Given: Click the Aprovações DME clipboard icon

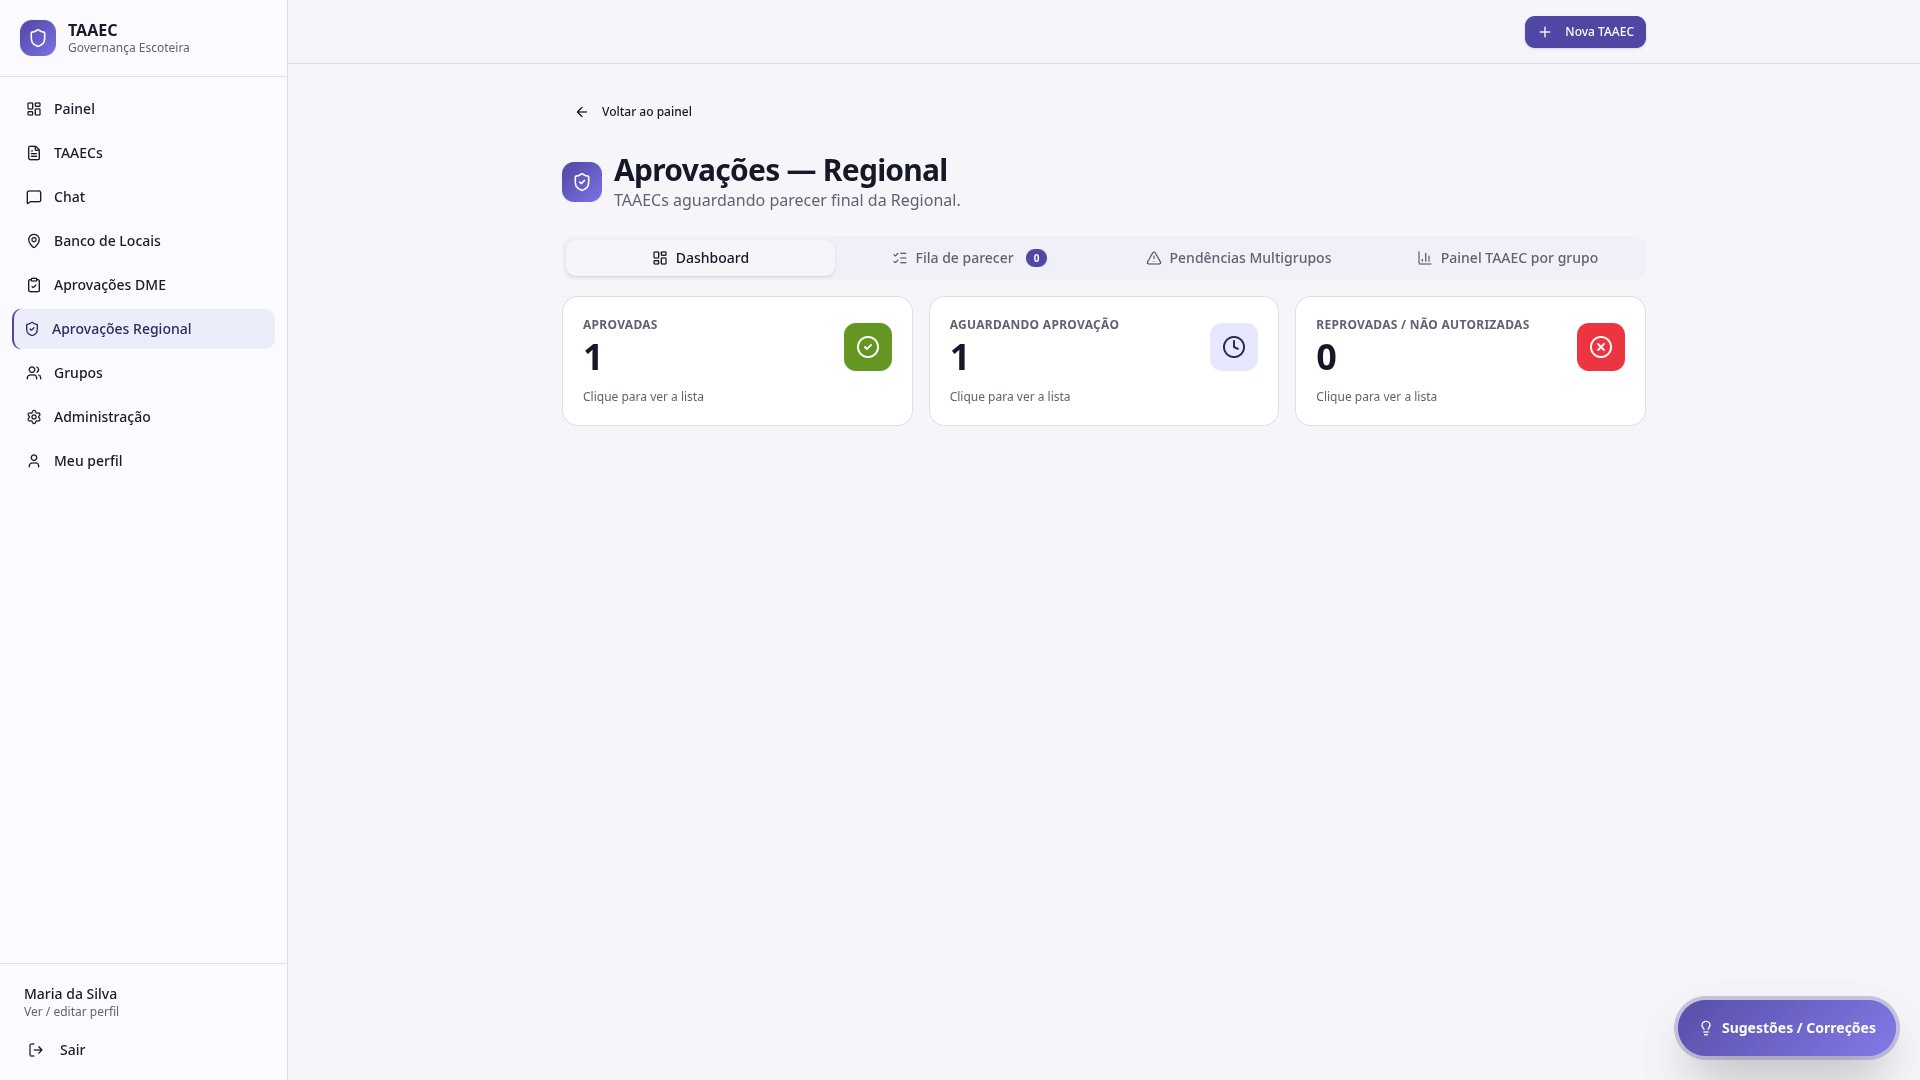Looking at the screenshot, I should tap(34, 285).
